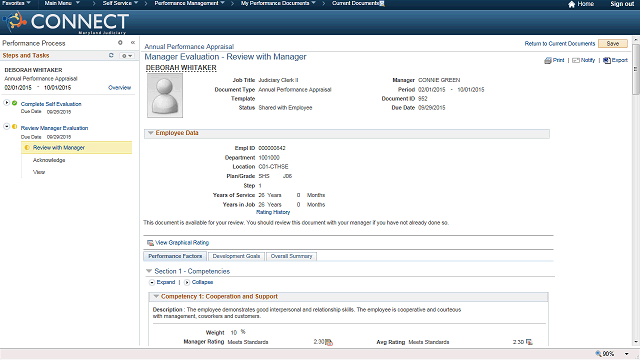Click the Collapse link text
The width and height of the screenshot is (640, 360).
pyautogui.click(x=202, y=282)
